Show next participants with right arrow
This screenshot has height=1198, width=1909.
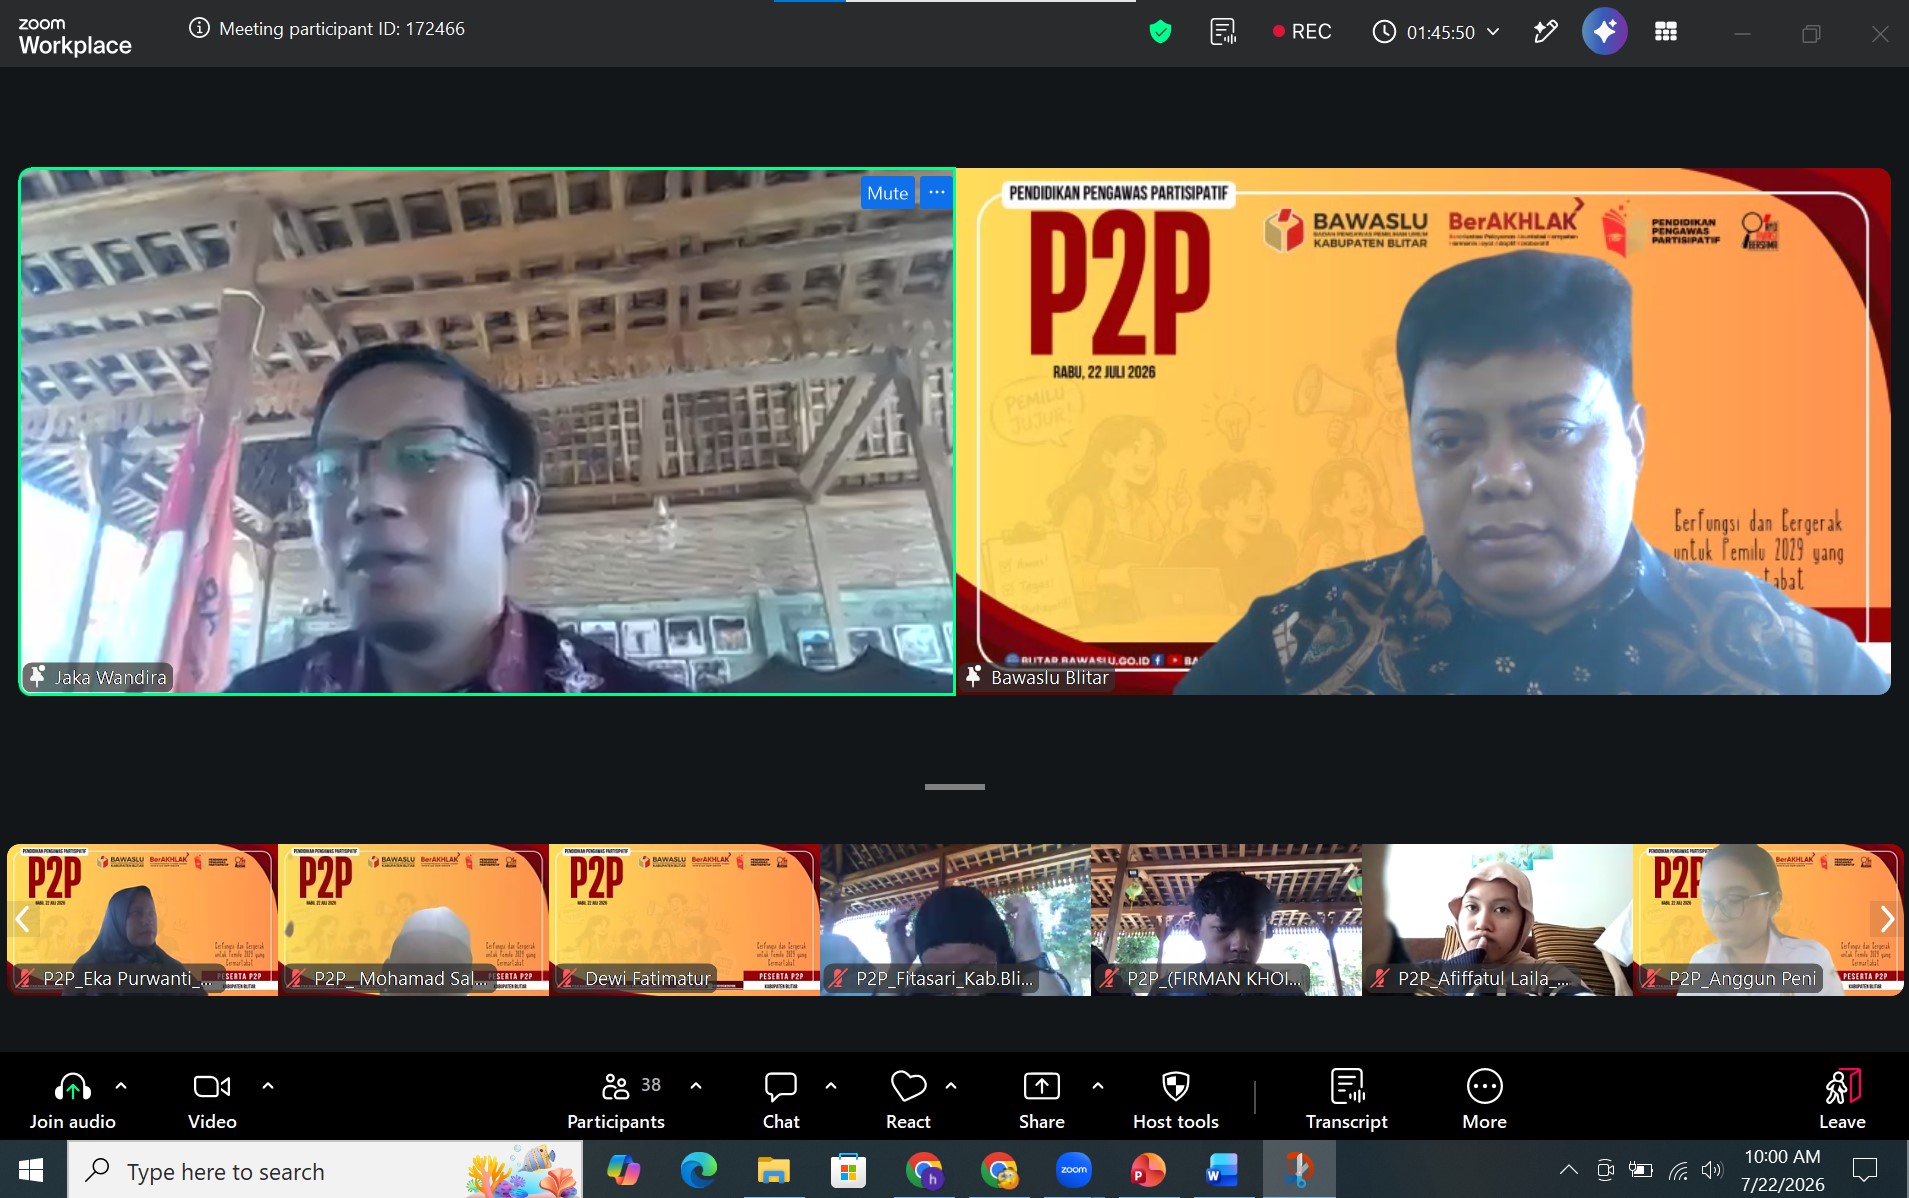tap(1886, 918)
